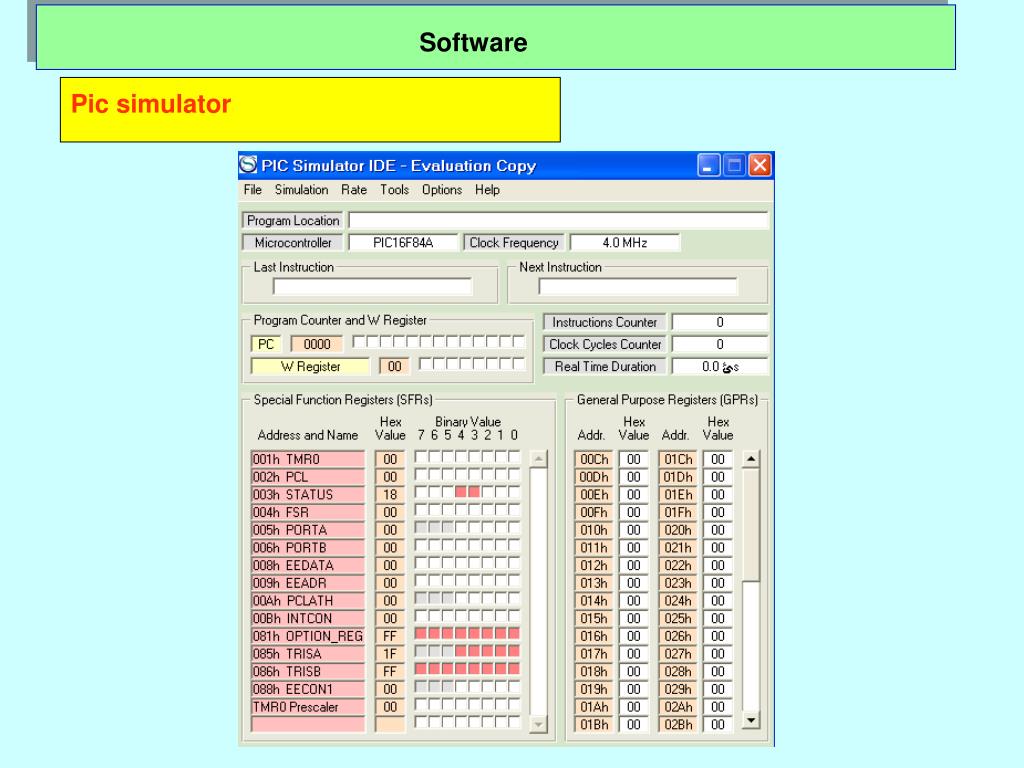Viewport: 1024px width, 768px height.
Task: Click the 4.0 MHz clock frequency field
Action: tap(625, 243)
